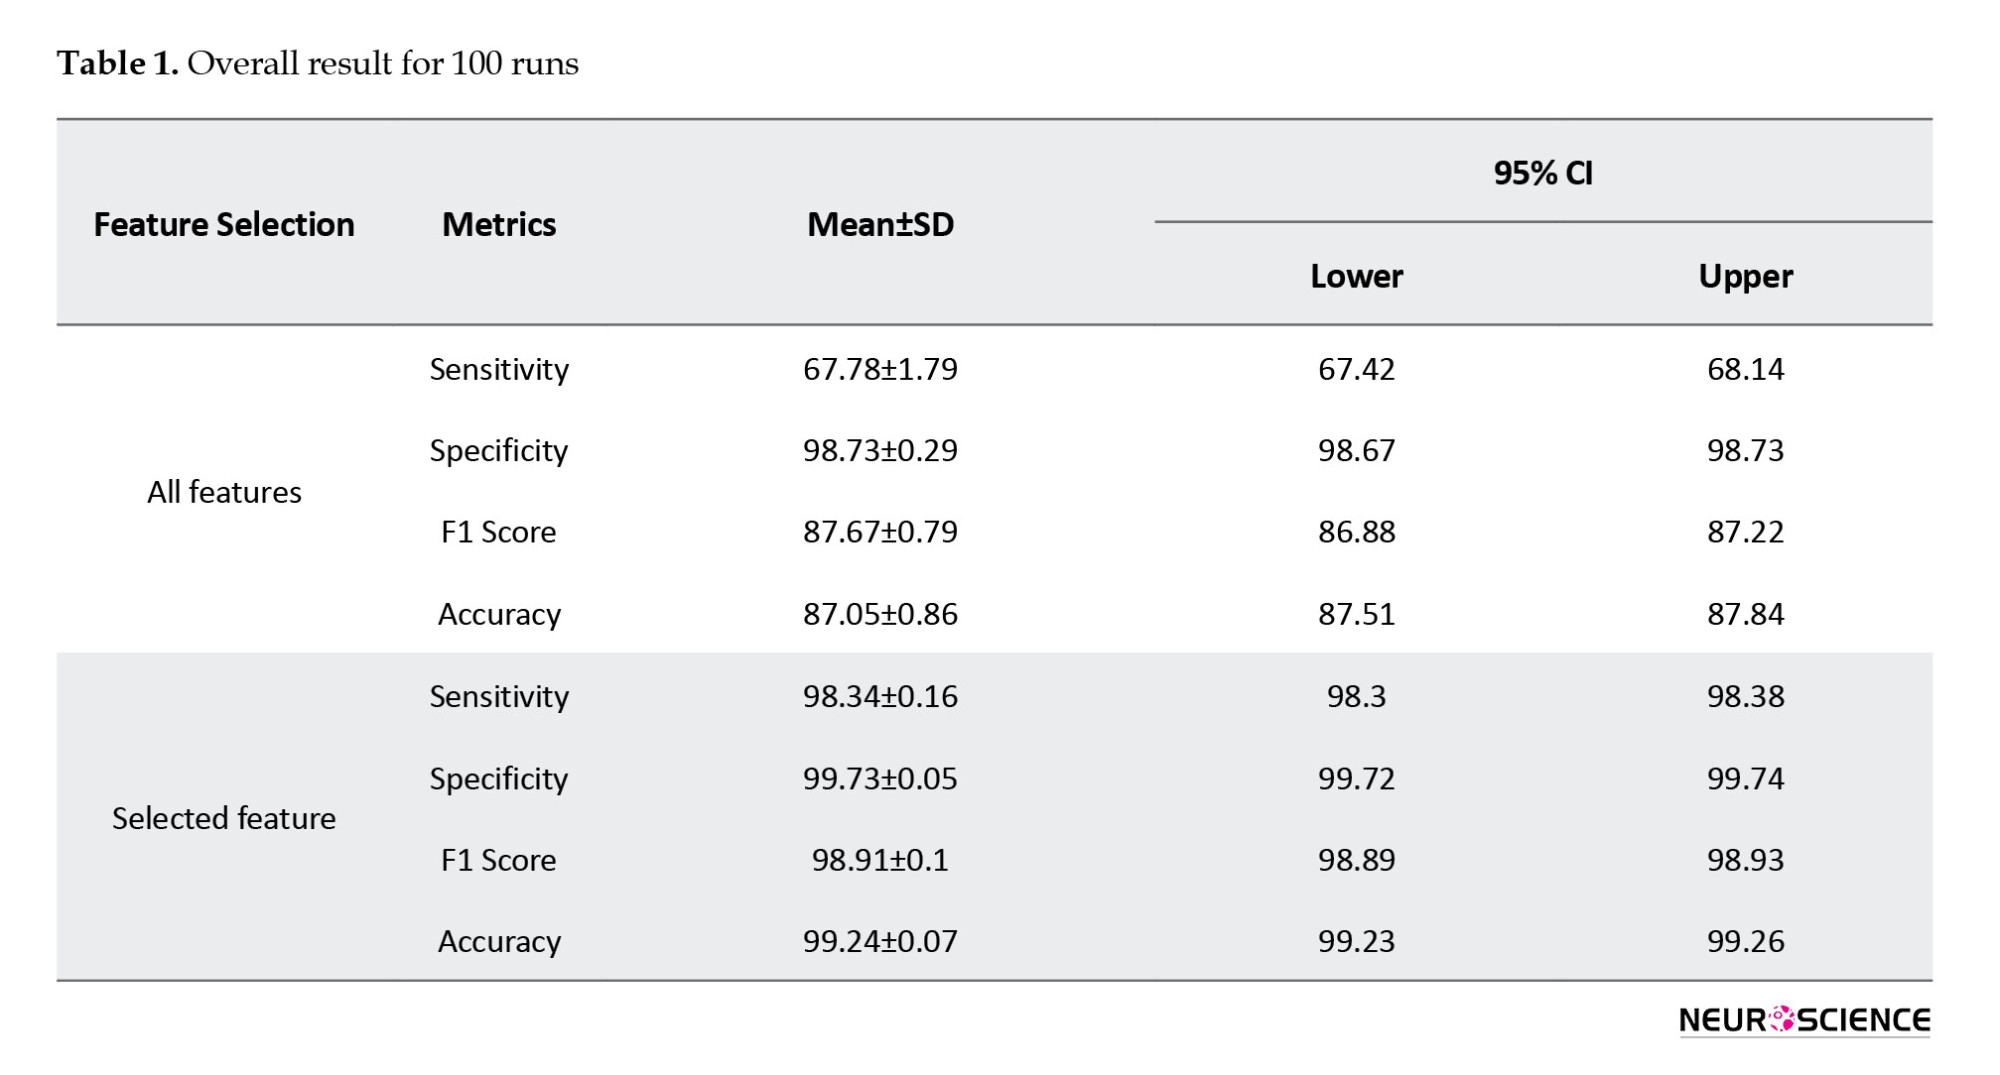Click the pink brain icon in logo
The image size is (2000, 1075).
[x=1781, y=1019]
